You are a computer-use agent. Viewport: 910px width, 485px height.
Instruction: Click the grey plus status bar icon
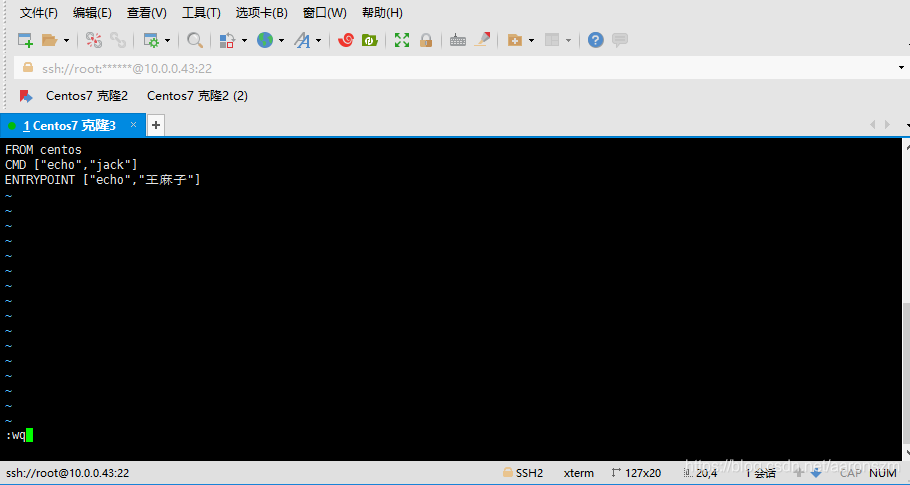pyautogui.click(x=799, y=473)
